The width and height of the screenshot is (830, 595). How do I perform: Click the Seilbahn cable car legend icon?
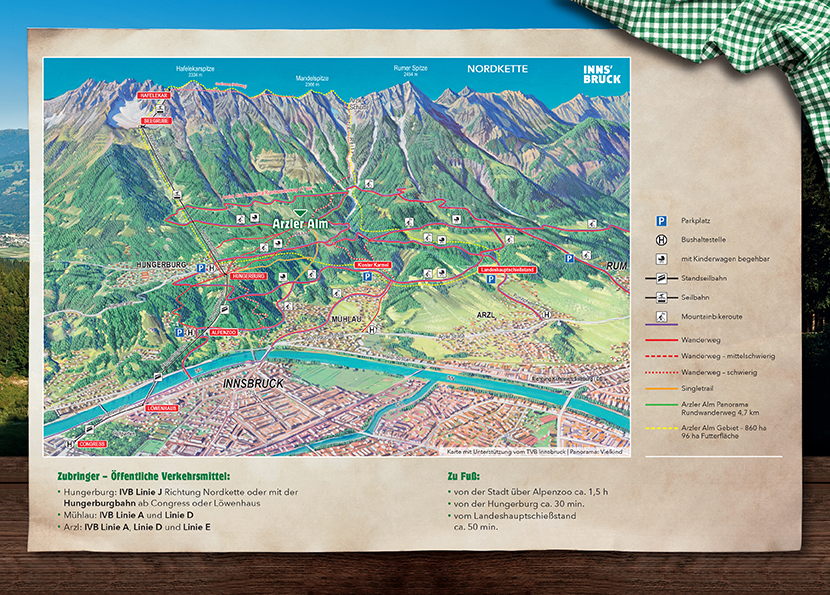coord(661,298)
